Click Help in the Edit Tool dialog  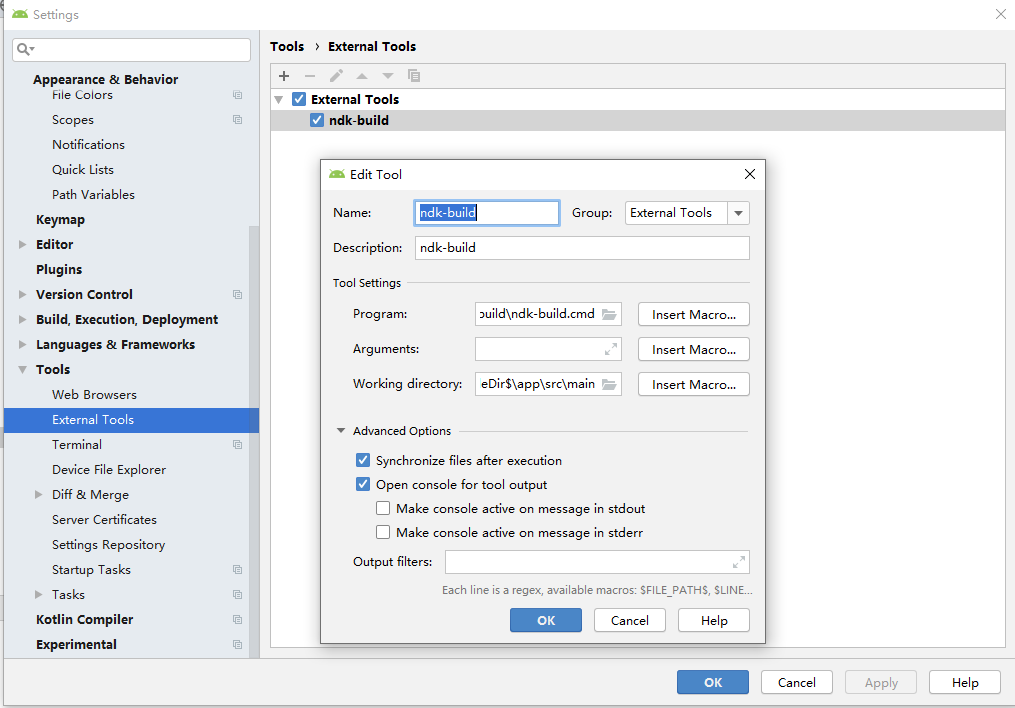[x=714, y=620]
